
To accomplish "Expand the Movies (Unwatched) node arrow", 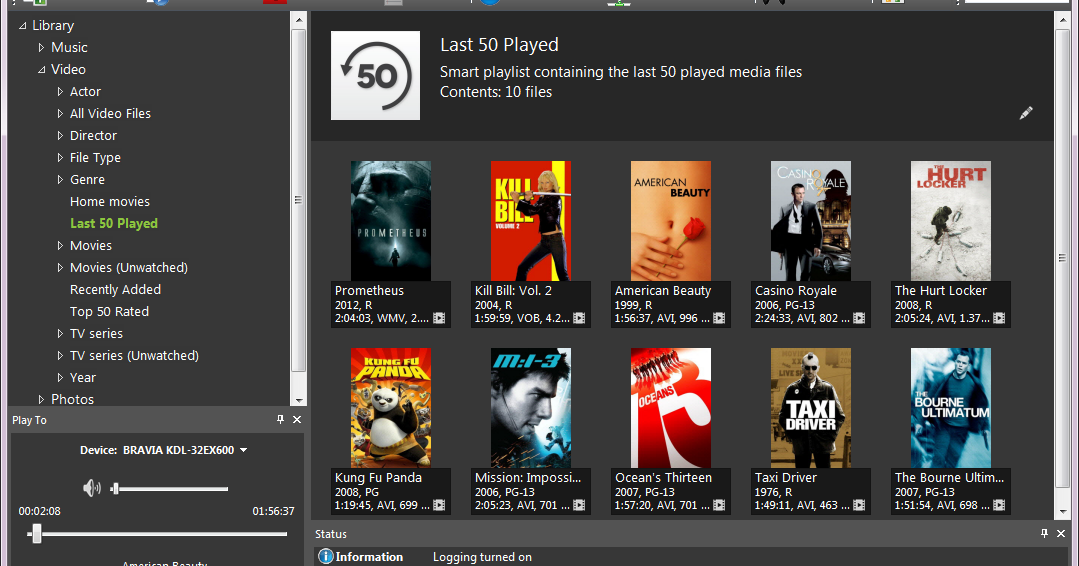I will point(60,268).
